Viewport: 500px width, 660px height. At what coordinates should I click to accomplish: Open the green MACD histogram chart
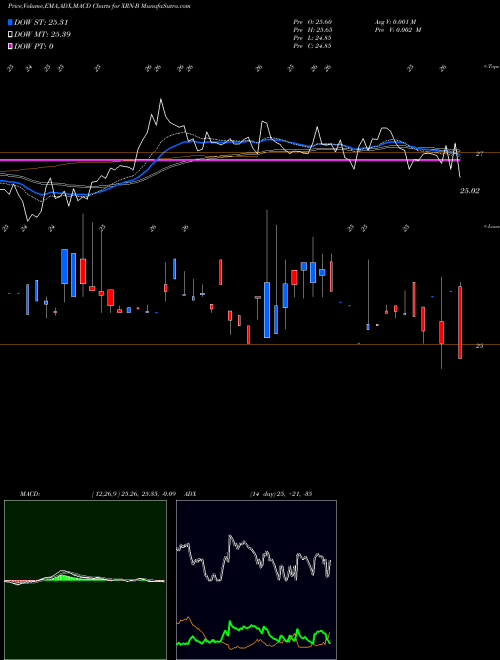tap(85, 580)
